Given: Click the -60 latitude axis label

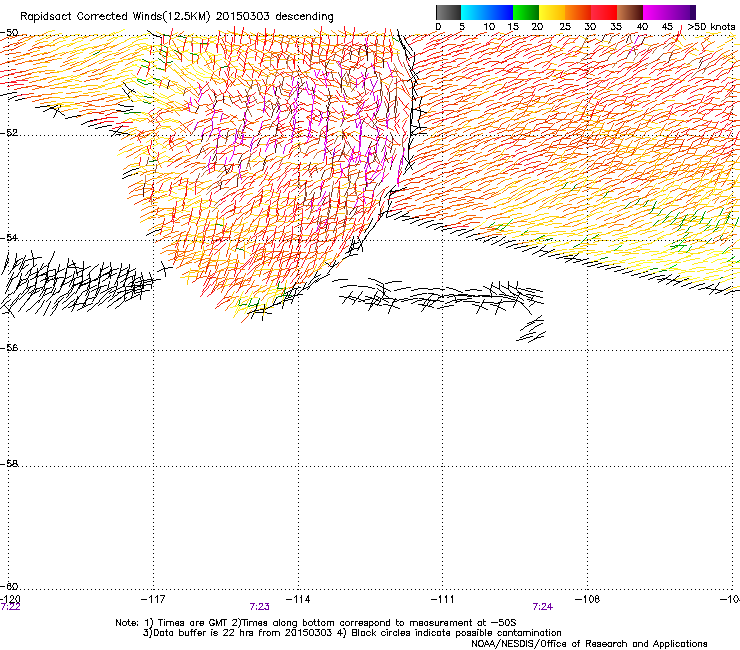Looking at the screenshot, I should pos(9,586).
